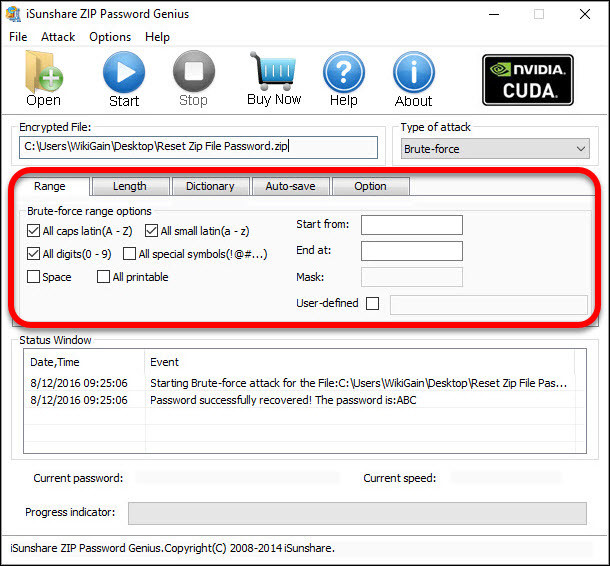Click the Progress indicator bar
Screen dimensions: 610x566
[357, 513]
